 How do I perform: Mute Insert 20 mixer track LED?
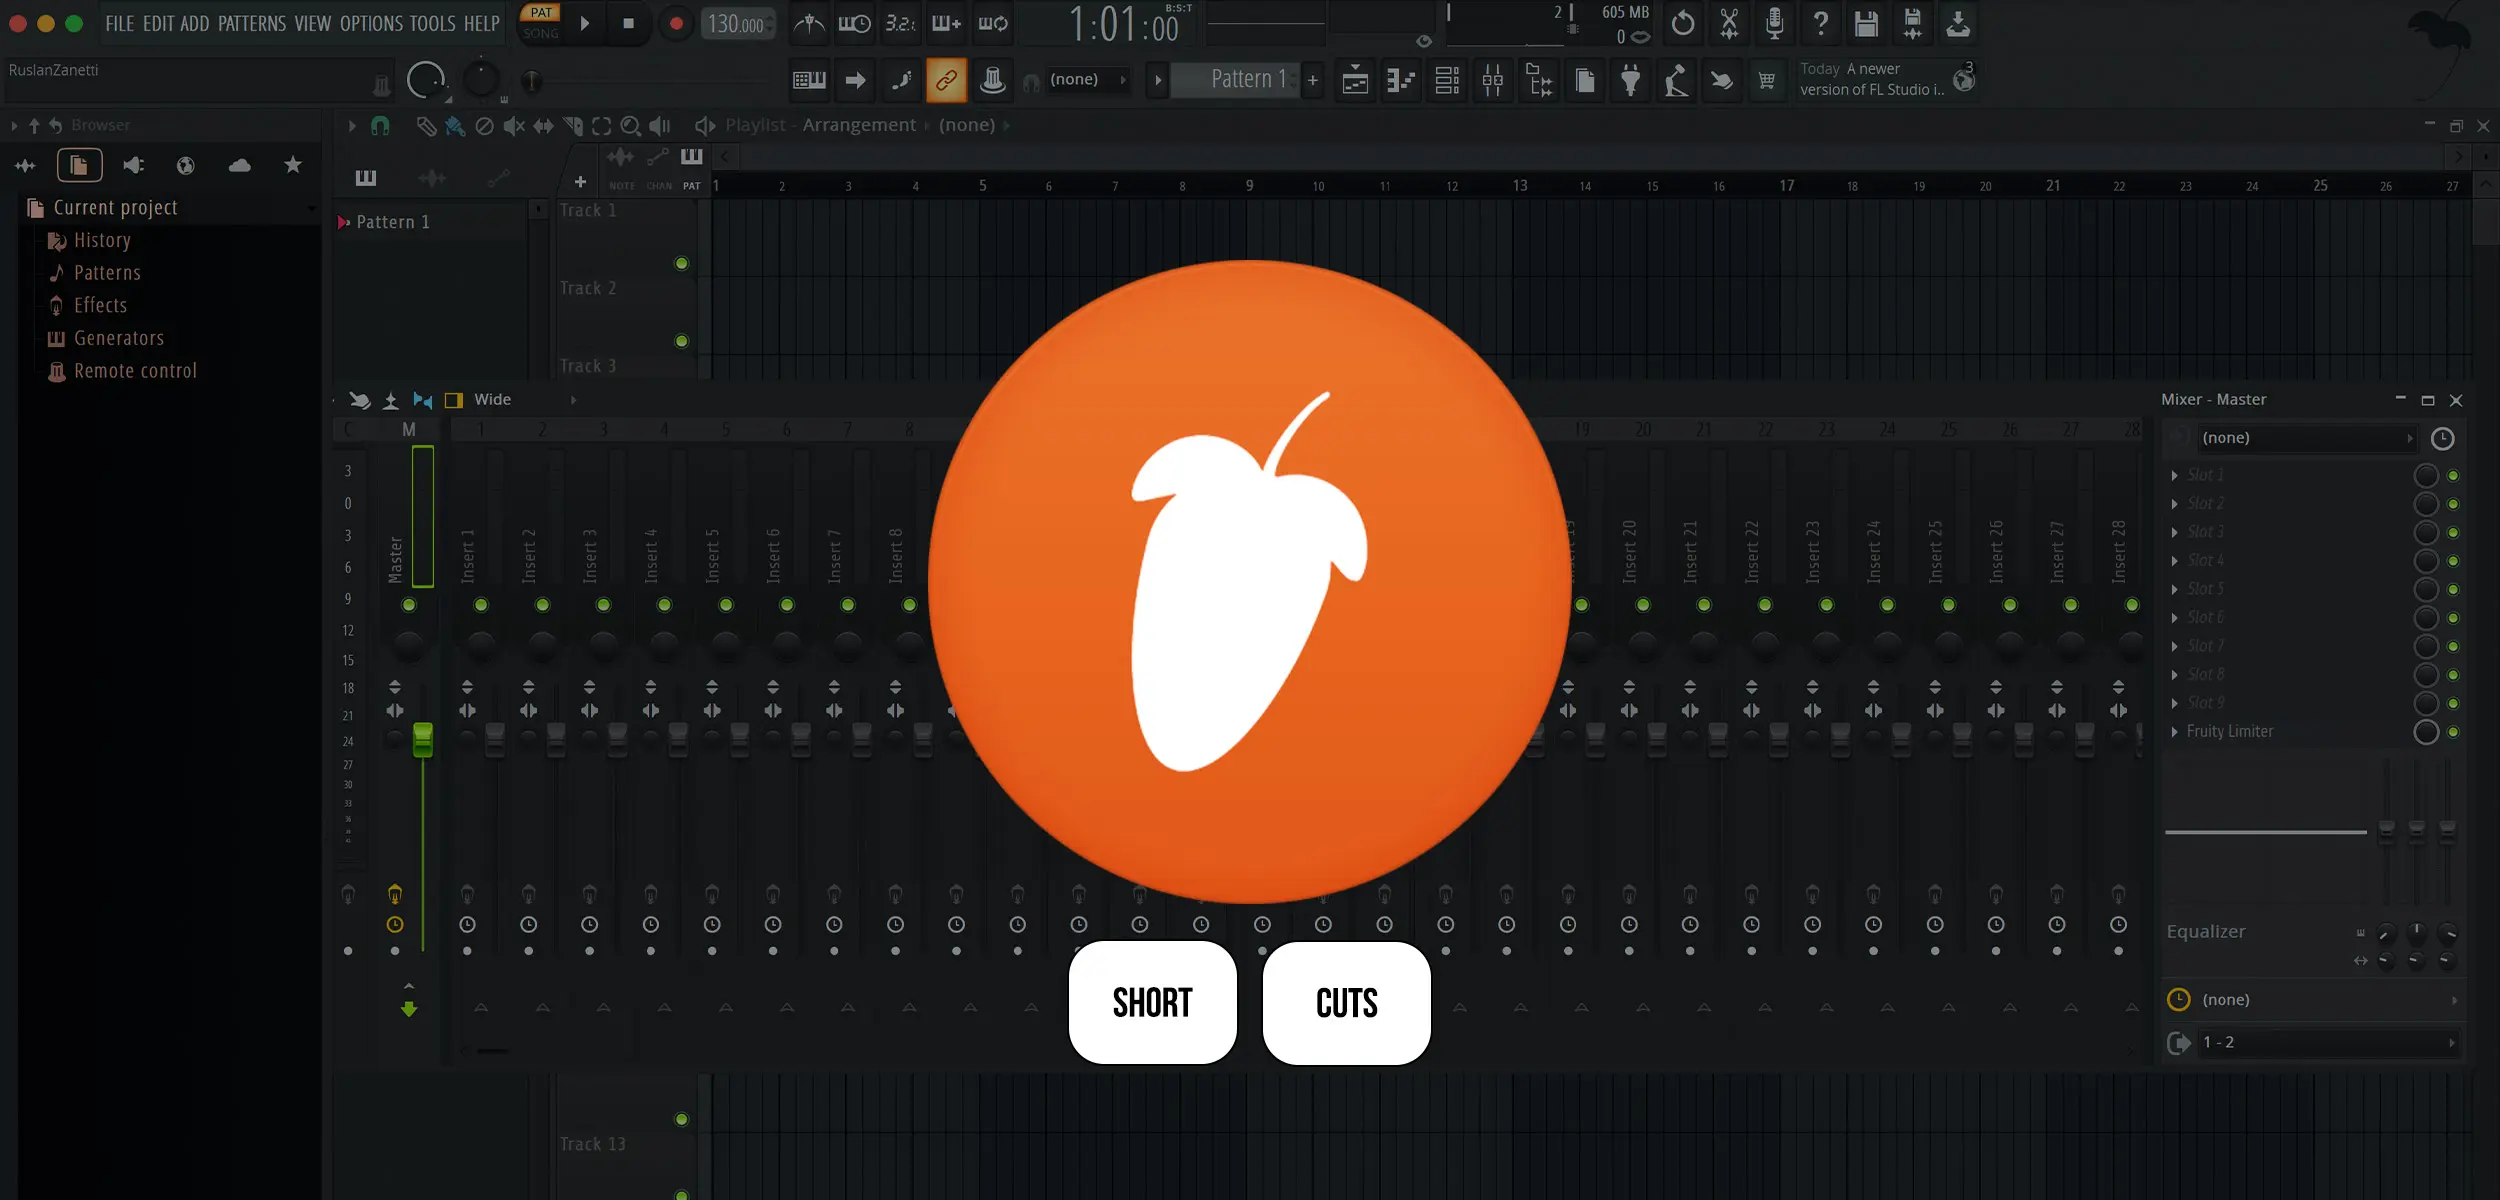pyautogui.click(x=1643, y=605)
